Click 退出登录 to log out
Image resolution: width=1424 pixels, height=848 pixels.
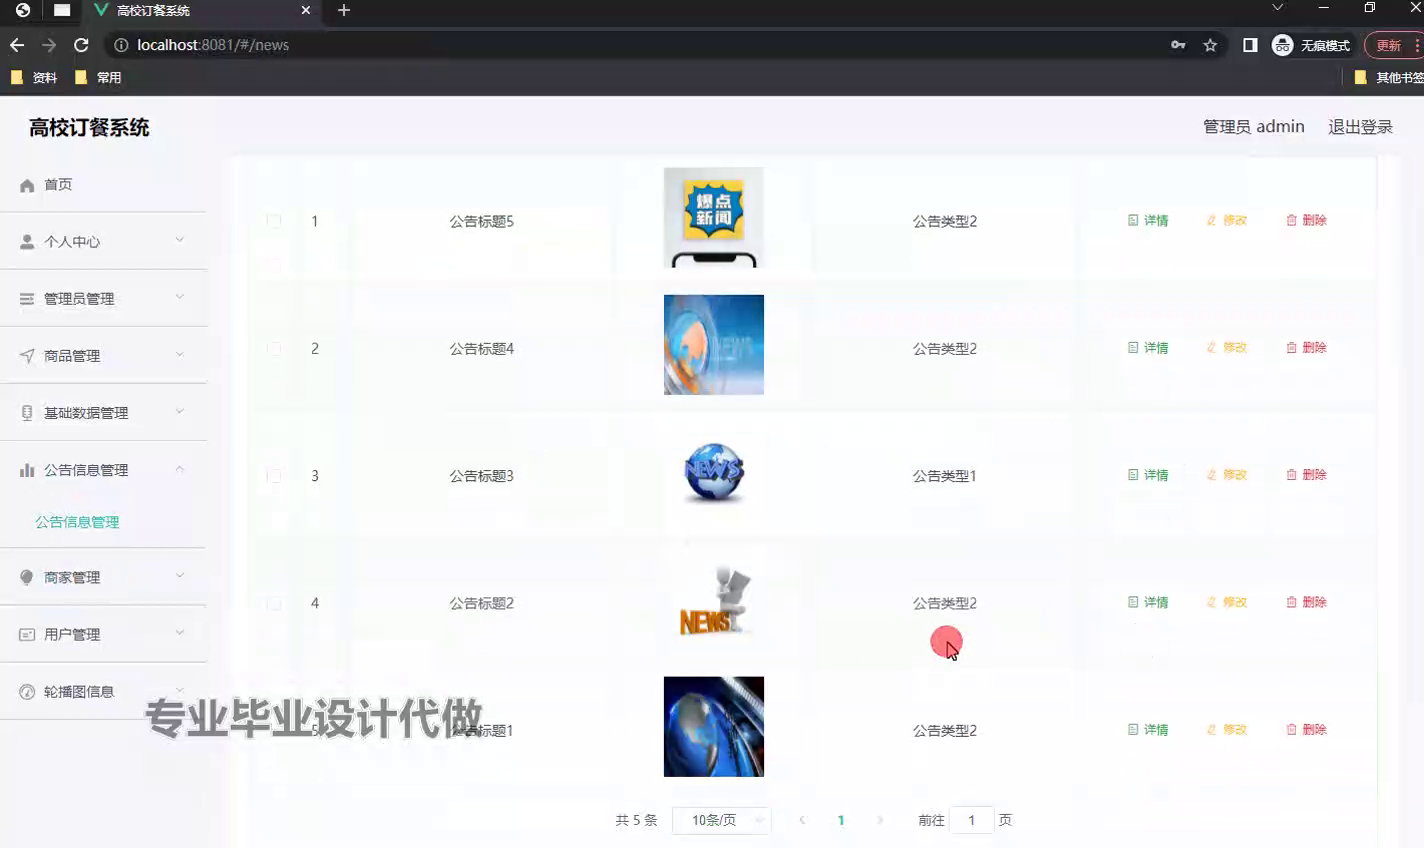click(1360, 127)
